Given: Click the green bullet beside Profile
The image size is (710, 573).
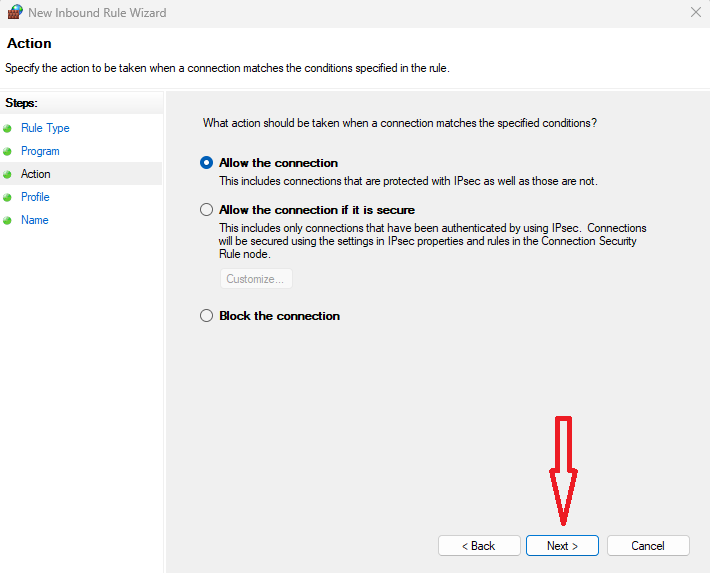Looking at the screenshot, I should click(x=8, y=198).
